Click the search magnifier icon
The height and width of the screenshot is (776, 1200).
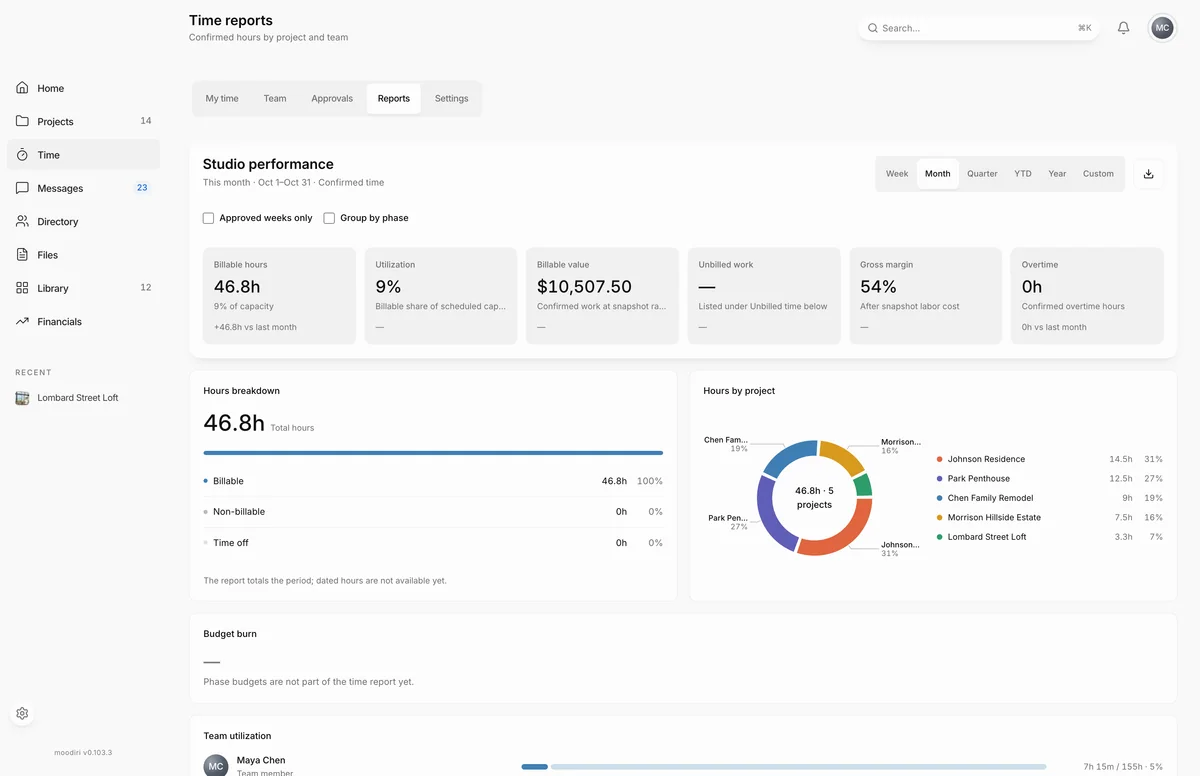[872, 28]
